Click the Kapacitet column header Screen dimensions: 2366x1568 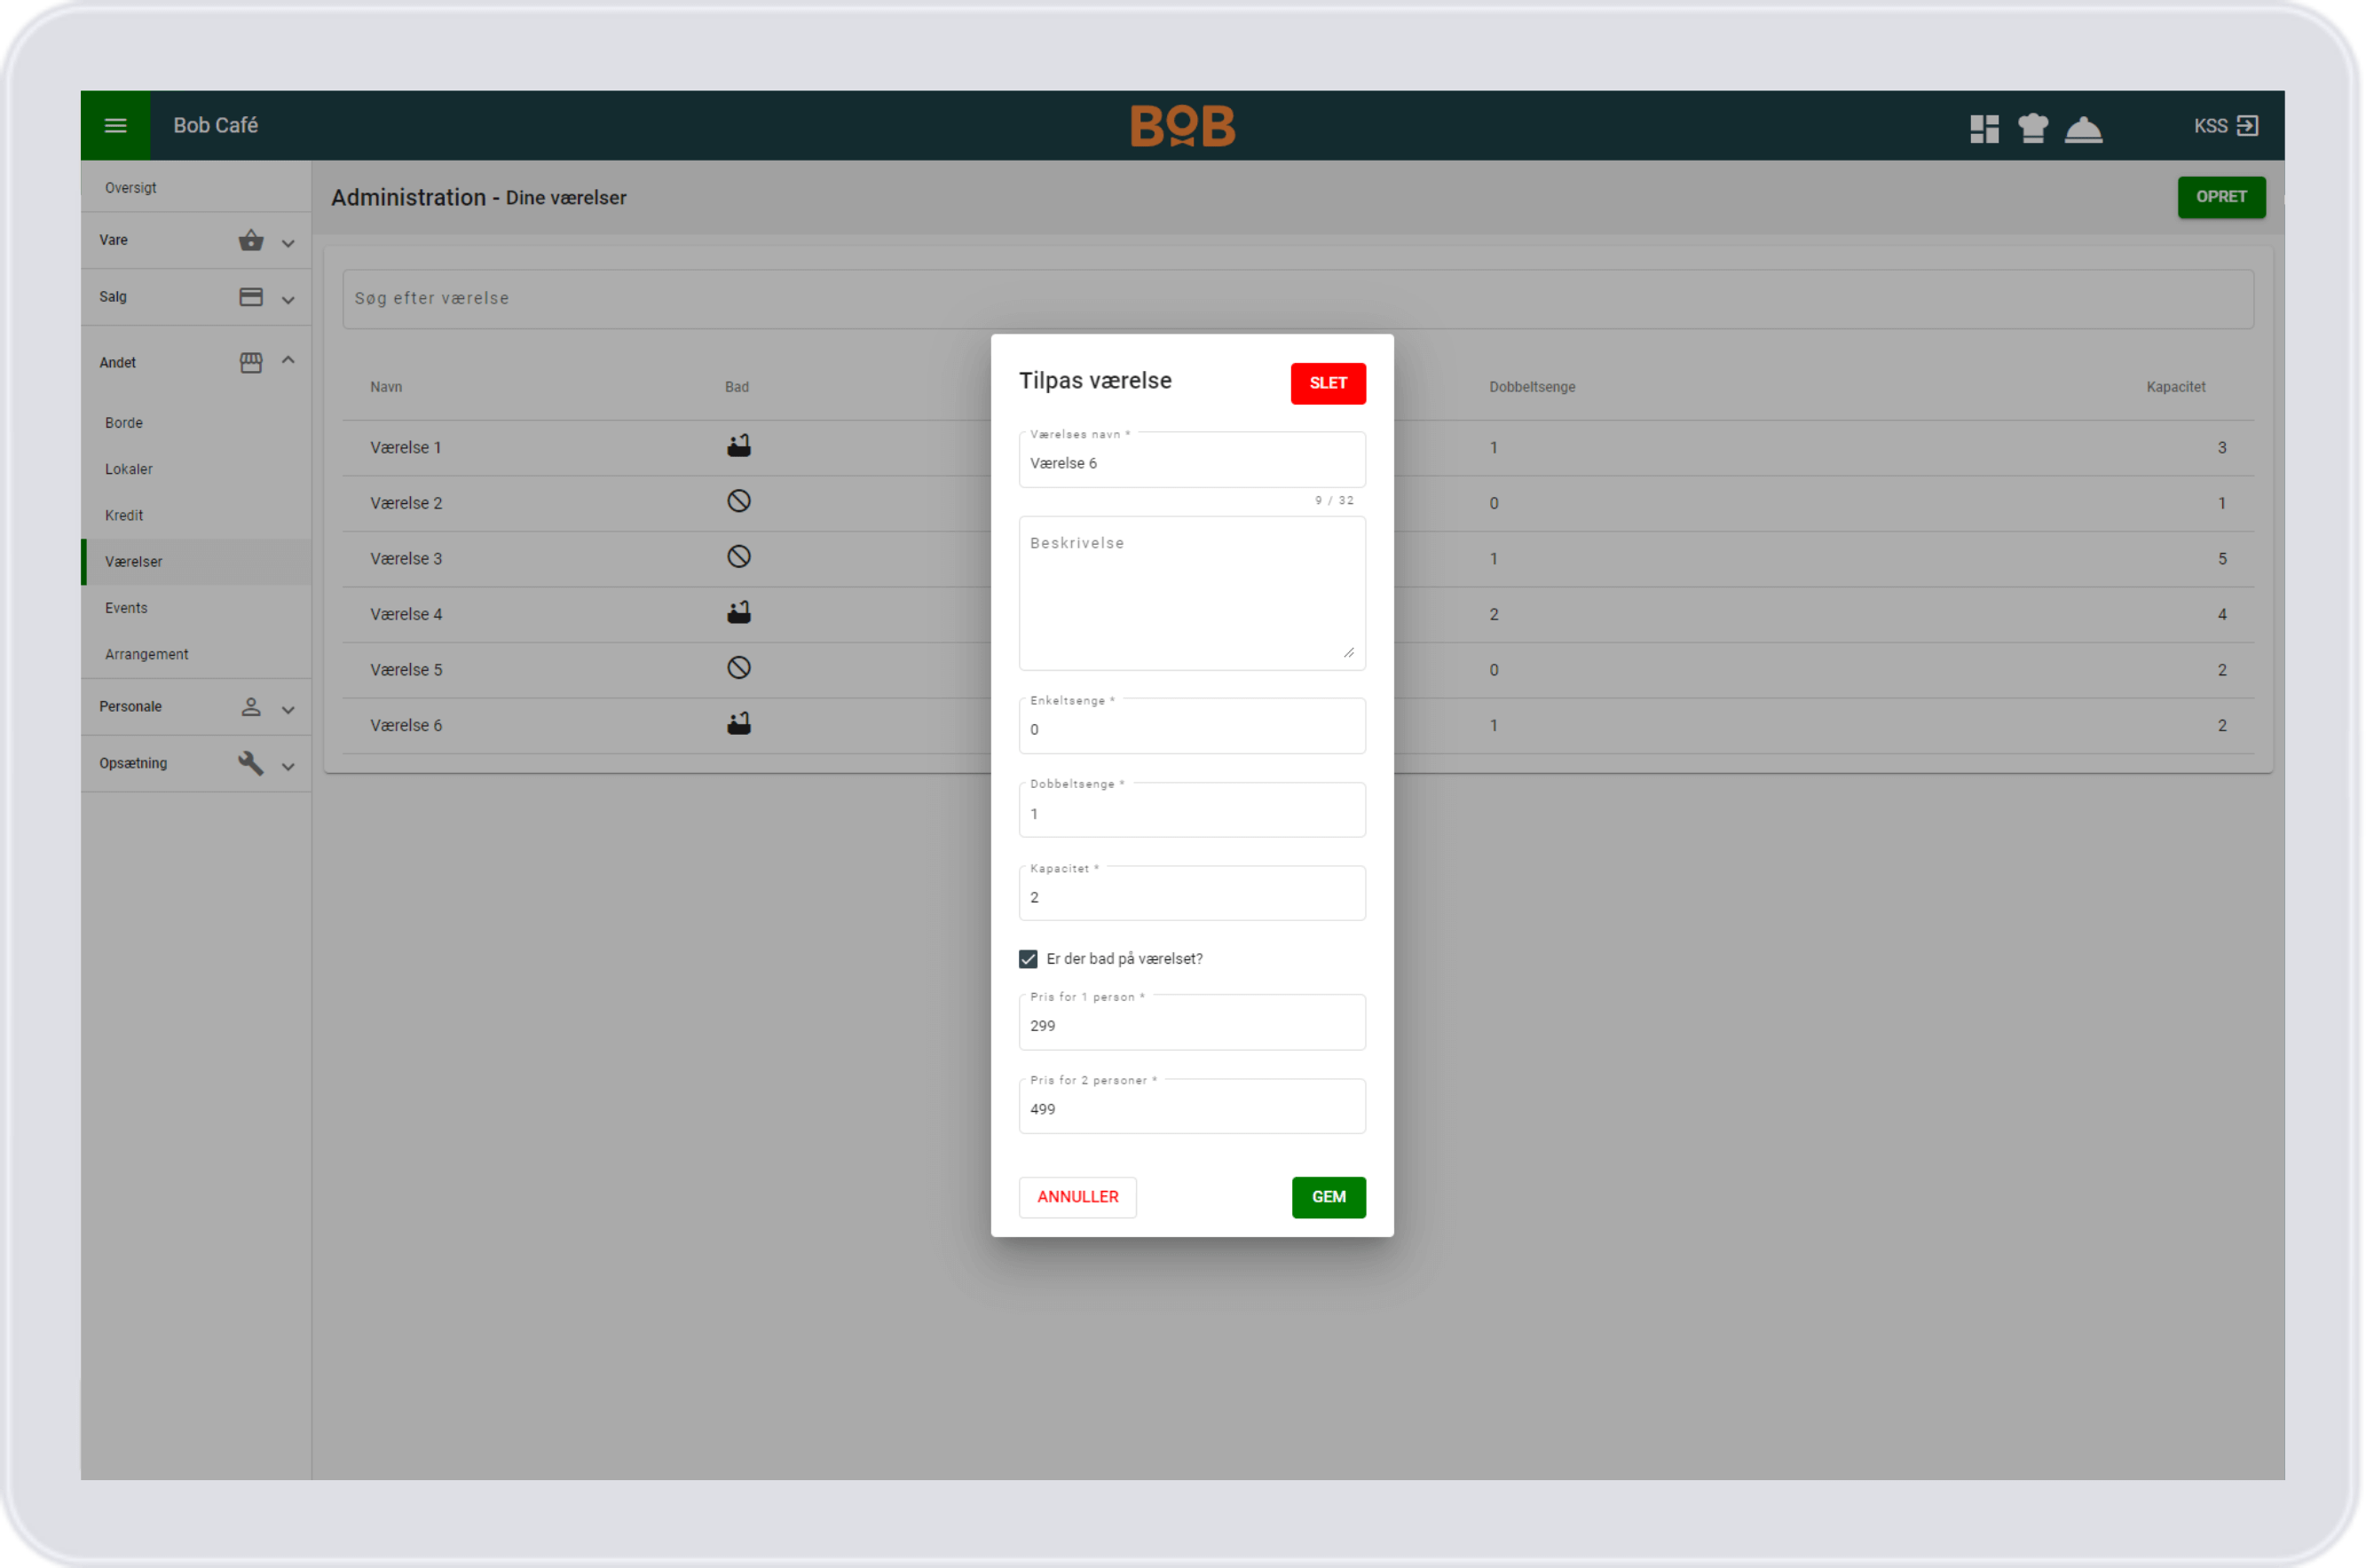pyautogui.click(x=2176, y=387)
